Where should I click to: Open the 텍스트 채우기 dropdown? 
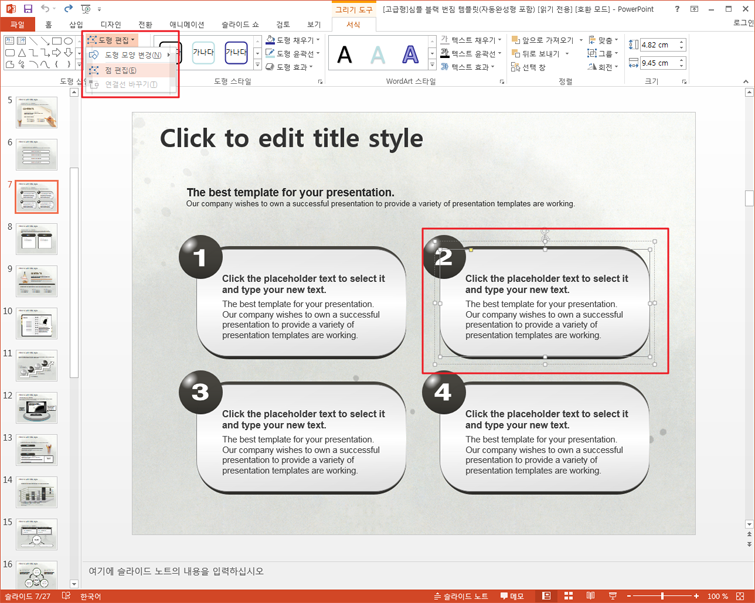pos(471,40)
